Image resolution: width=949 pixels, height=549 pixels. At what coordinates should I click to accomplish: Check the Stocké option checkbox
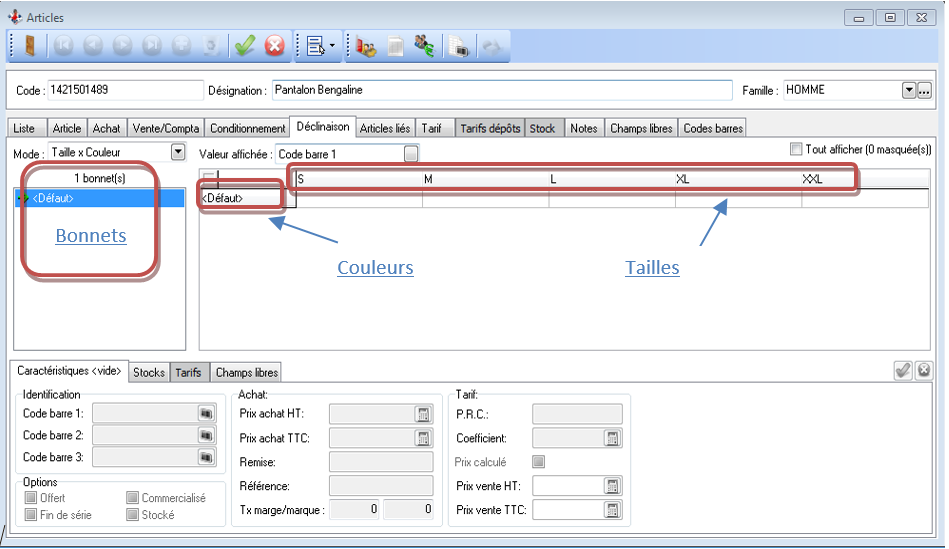click(x=133, y=515)
